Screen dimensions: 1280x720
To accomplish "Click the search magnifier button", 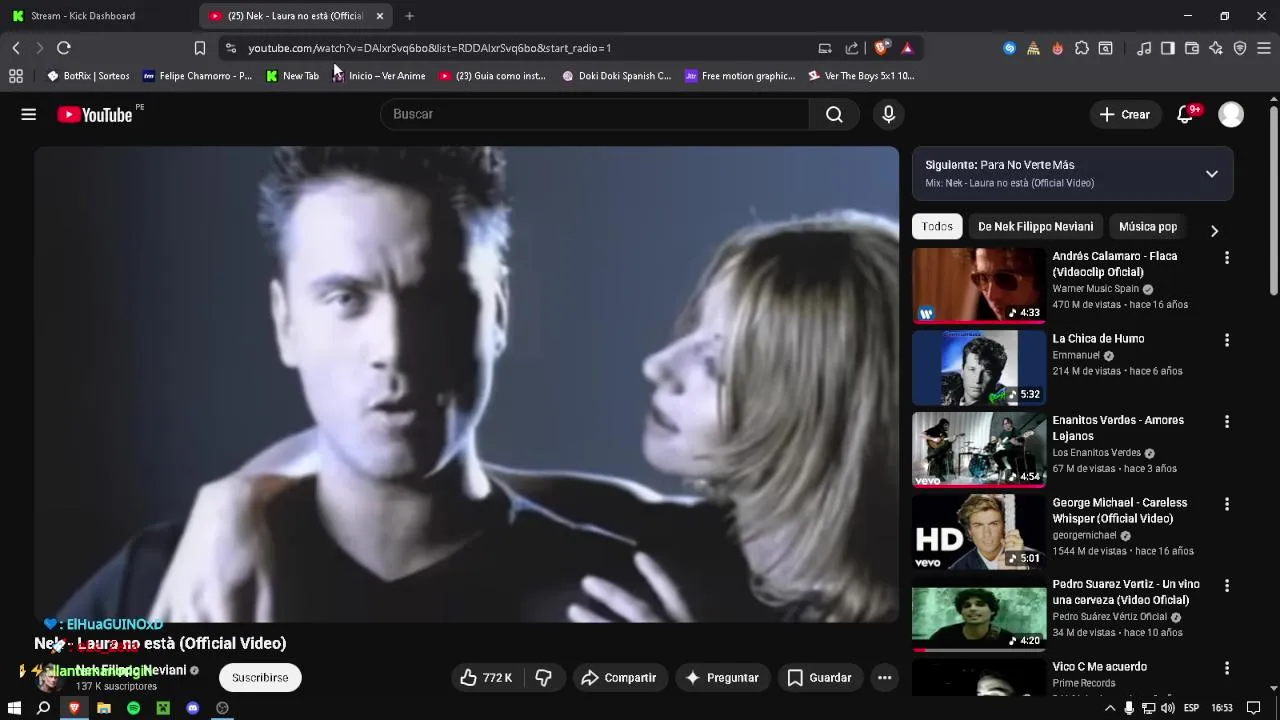I will click(834, 114).
